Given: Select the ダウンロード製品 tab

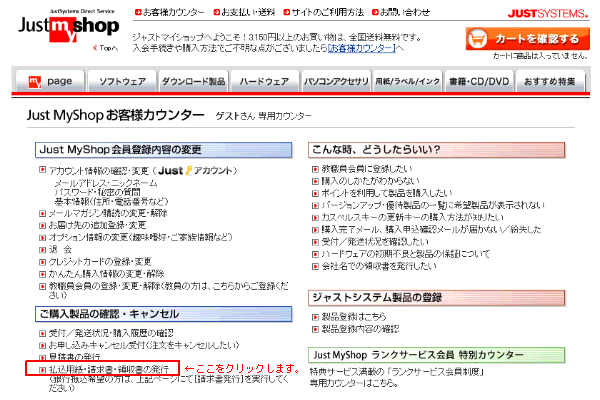Looking at the screenshot, I should (194, 81).
